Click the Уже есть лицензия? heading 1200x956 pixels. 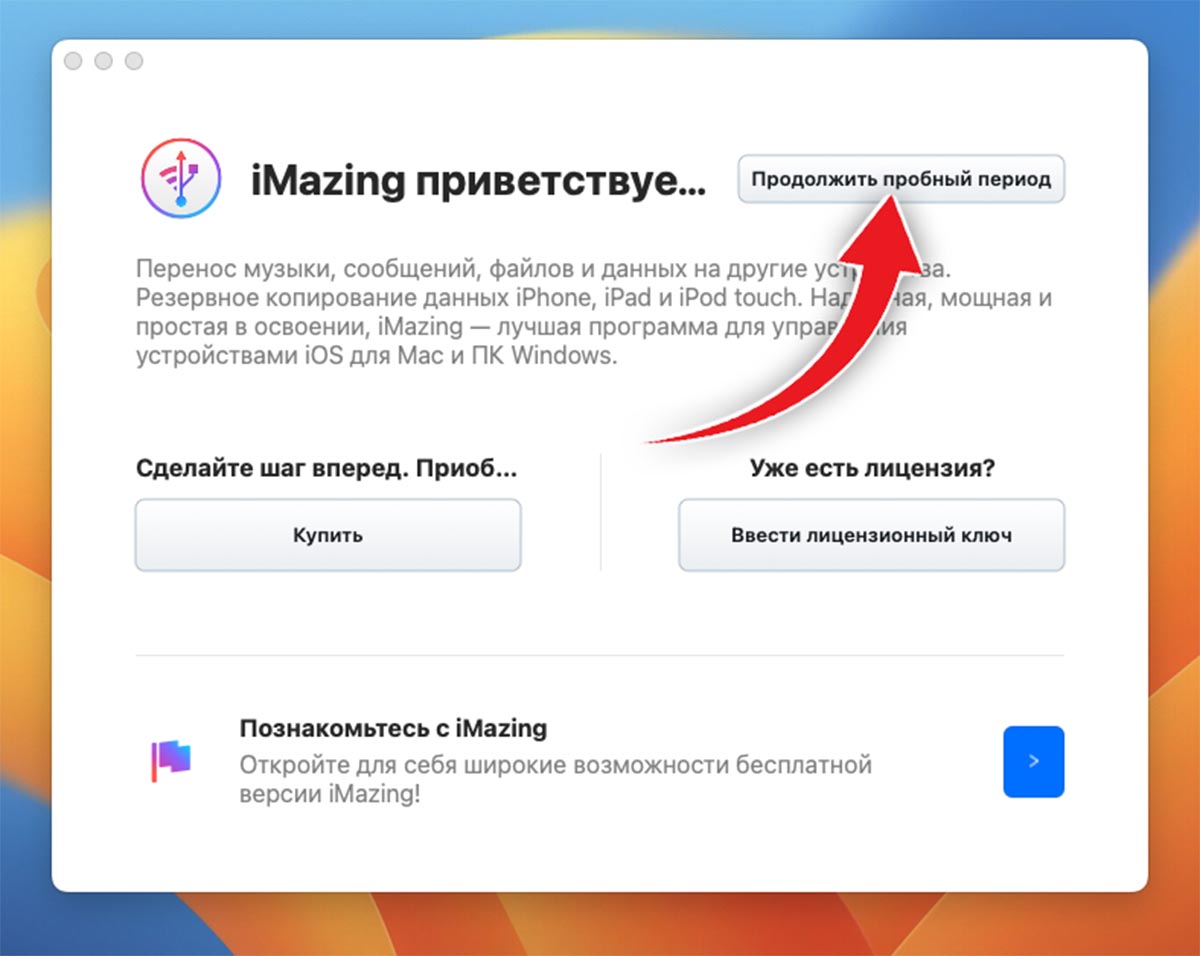click(872, 468)
